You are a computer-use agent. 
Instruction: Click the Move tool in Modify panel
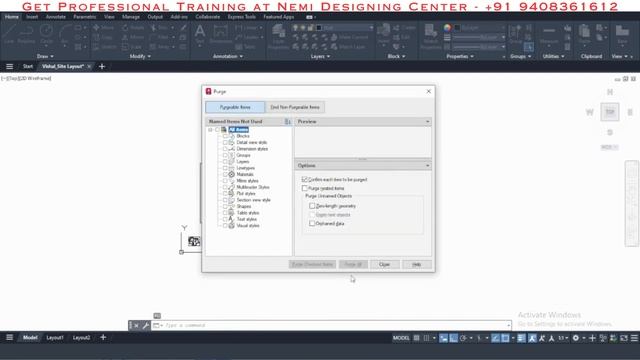104,28
